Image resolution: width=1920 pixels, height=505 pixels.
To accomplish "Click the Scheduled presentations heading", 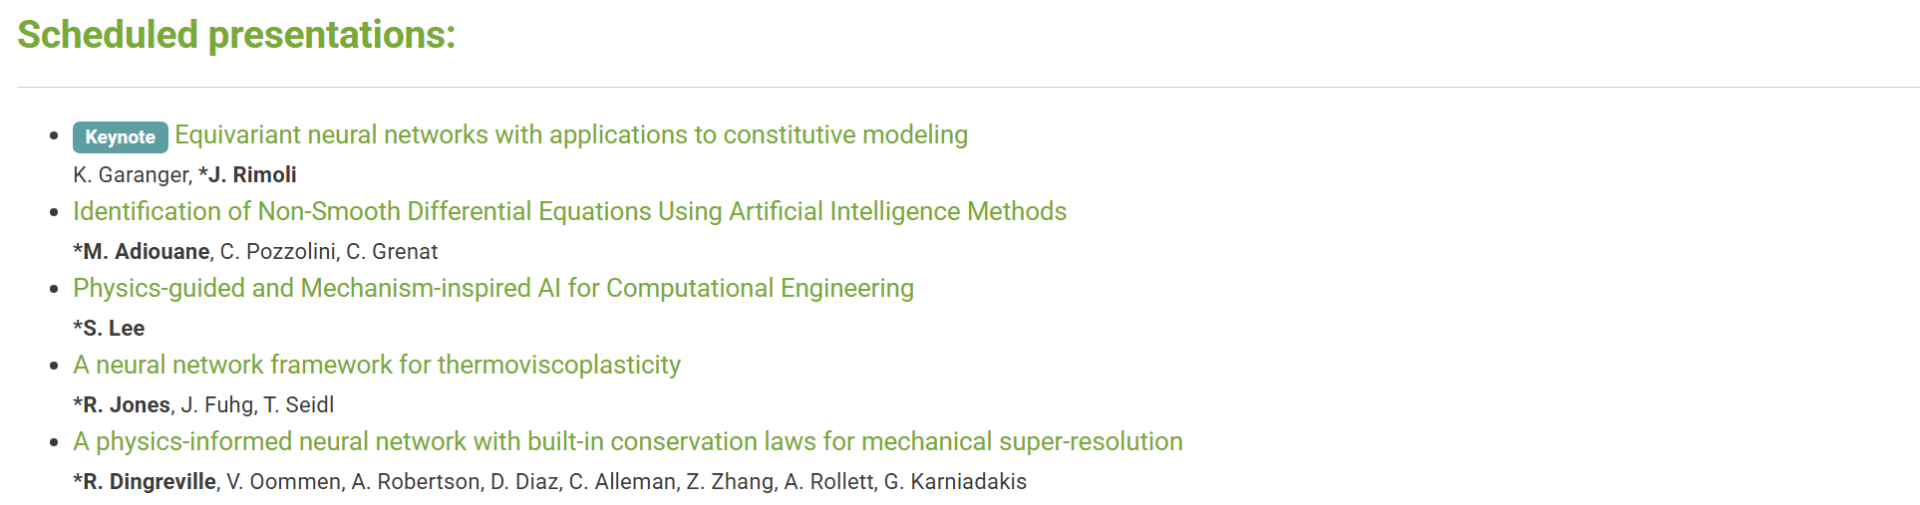I will click(x=236, y=35).
